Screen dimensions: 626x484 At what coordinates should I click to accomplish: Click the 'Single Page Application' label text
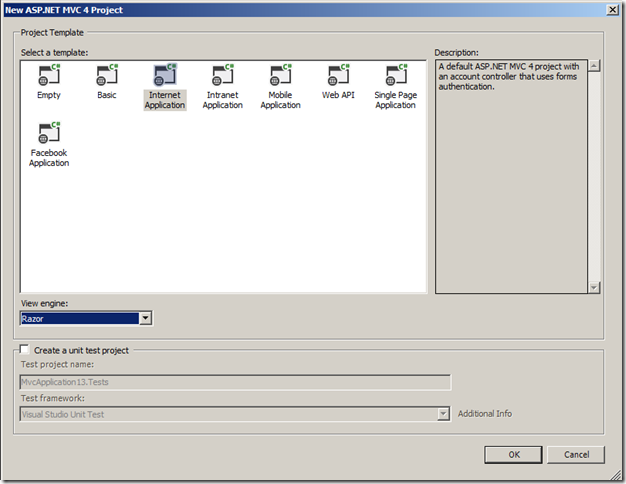click(x=396, y=100)
